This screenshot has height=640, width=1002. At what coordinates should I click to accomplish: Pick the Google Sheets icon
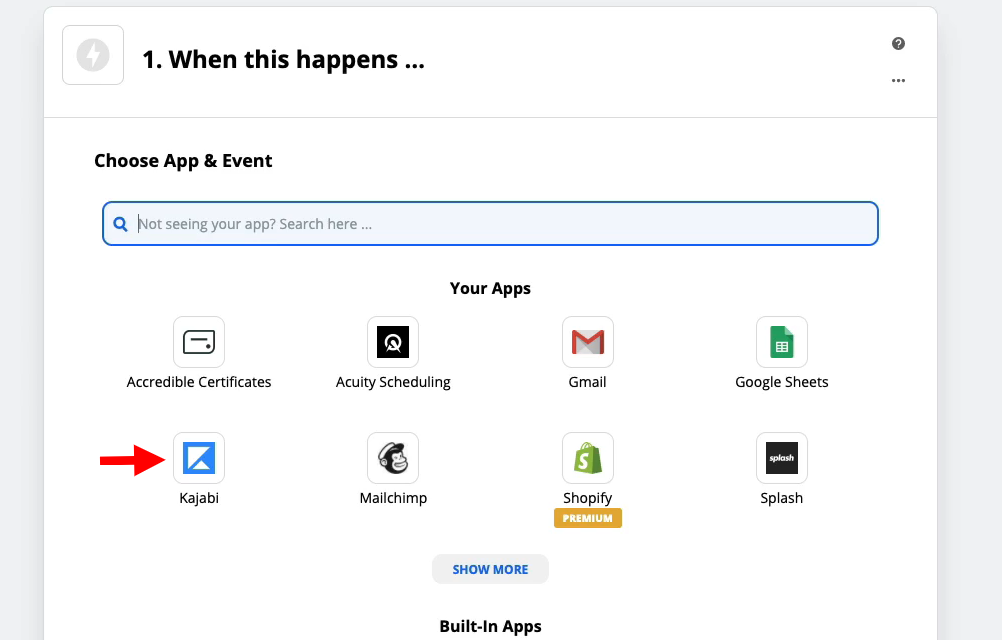782,342
